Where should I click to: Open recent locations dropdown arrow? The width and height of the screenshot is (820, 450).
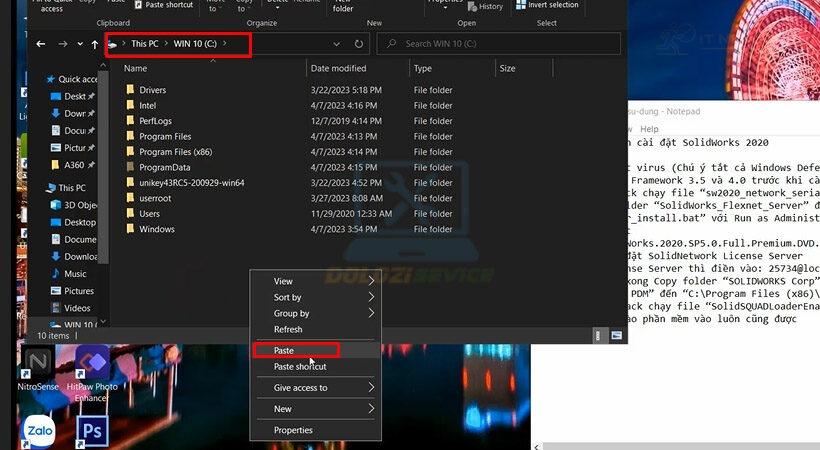point(80,44)
